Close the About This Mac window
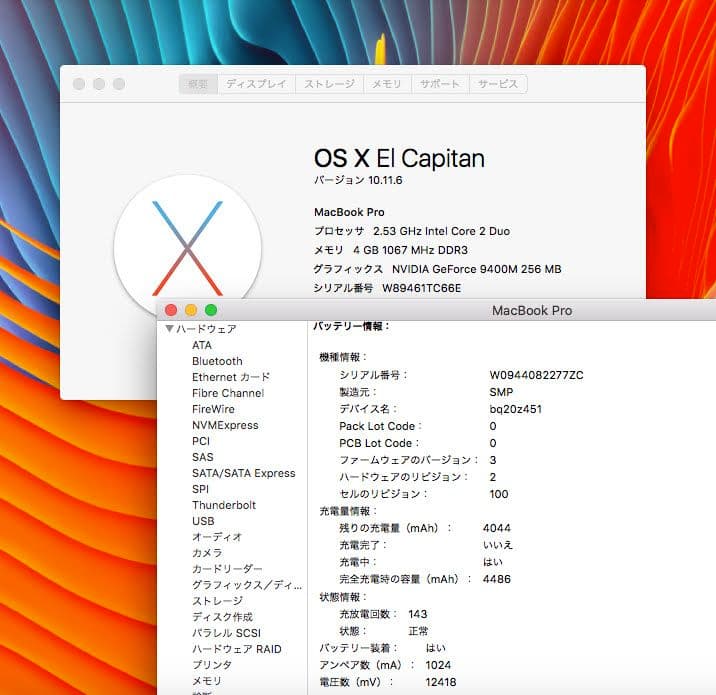The width and height of the screenshot is (716, 695). (79, 84)
